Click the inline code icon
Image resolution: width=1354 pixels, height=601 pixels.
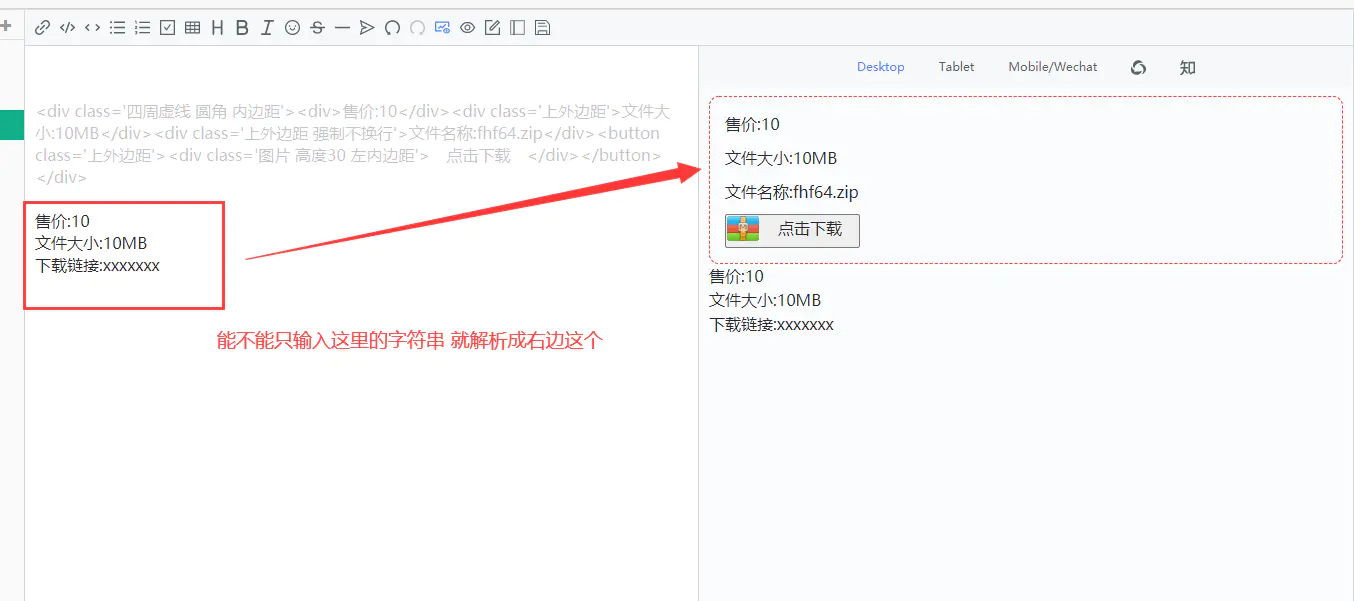pos(92,28)
